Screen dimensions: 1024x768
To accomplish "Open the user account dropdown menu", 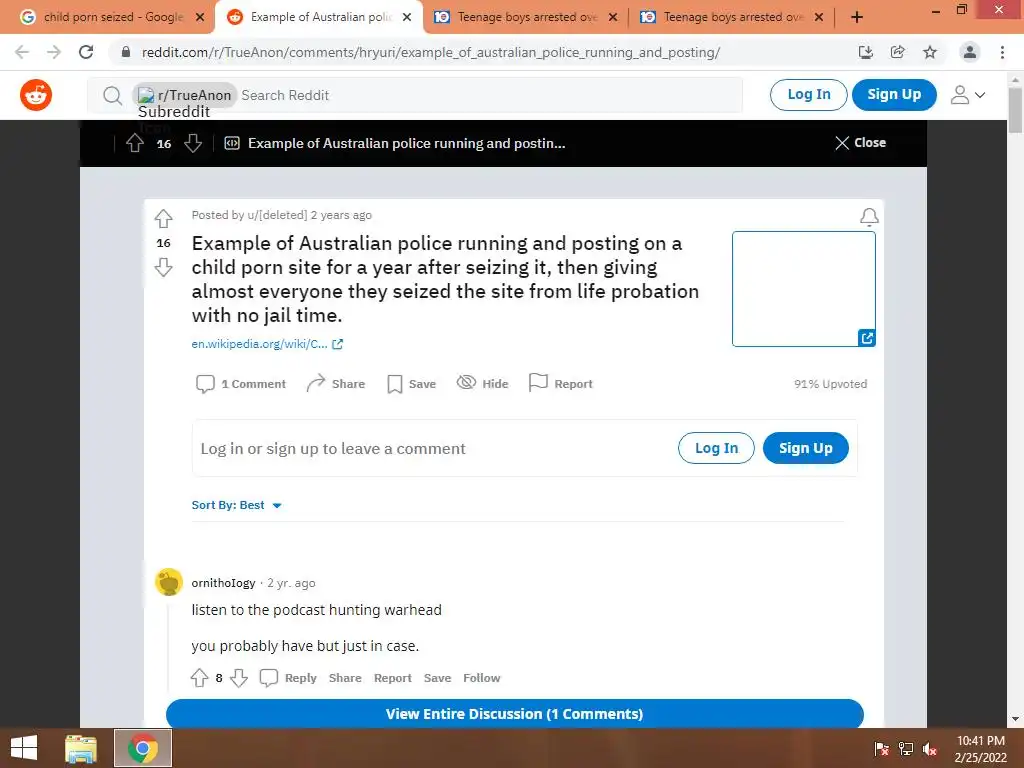I will (967, 95).
